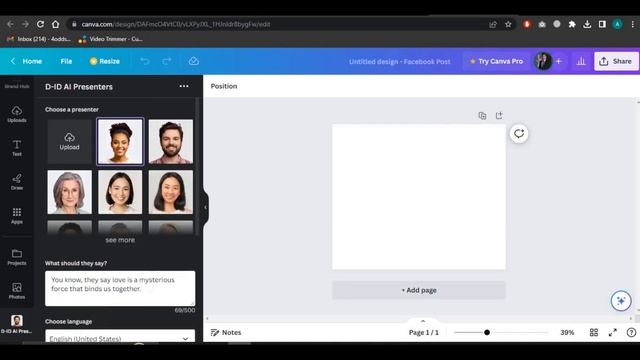Viewport: 640px width, 360px height.
Task: Undo the last action
Action: click(145, 61)
